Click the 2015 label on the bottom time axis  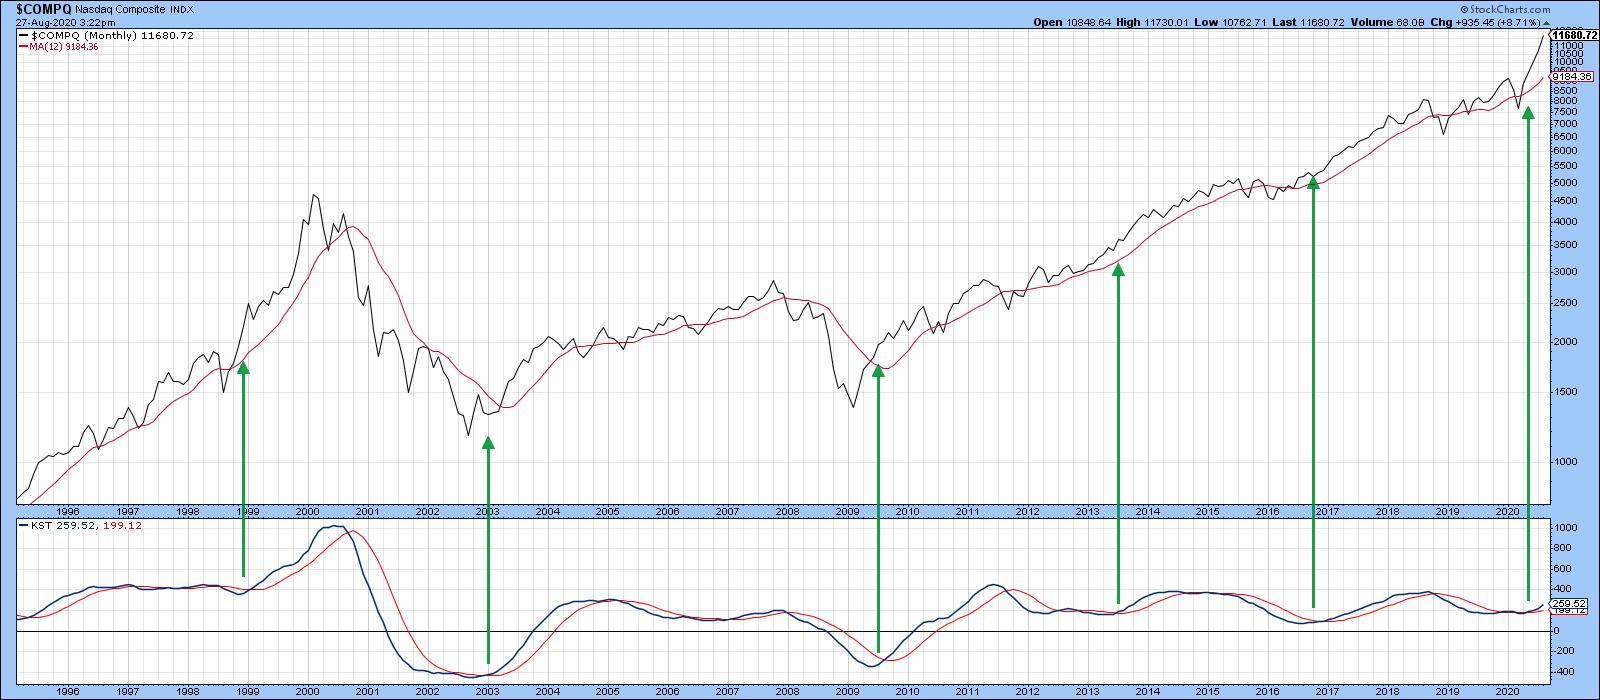pyautogui.click(x=1207, y=691)
